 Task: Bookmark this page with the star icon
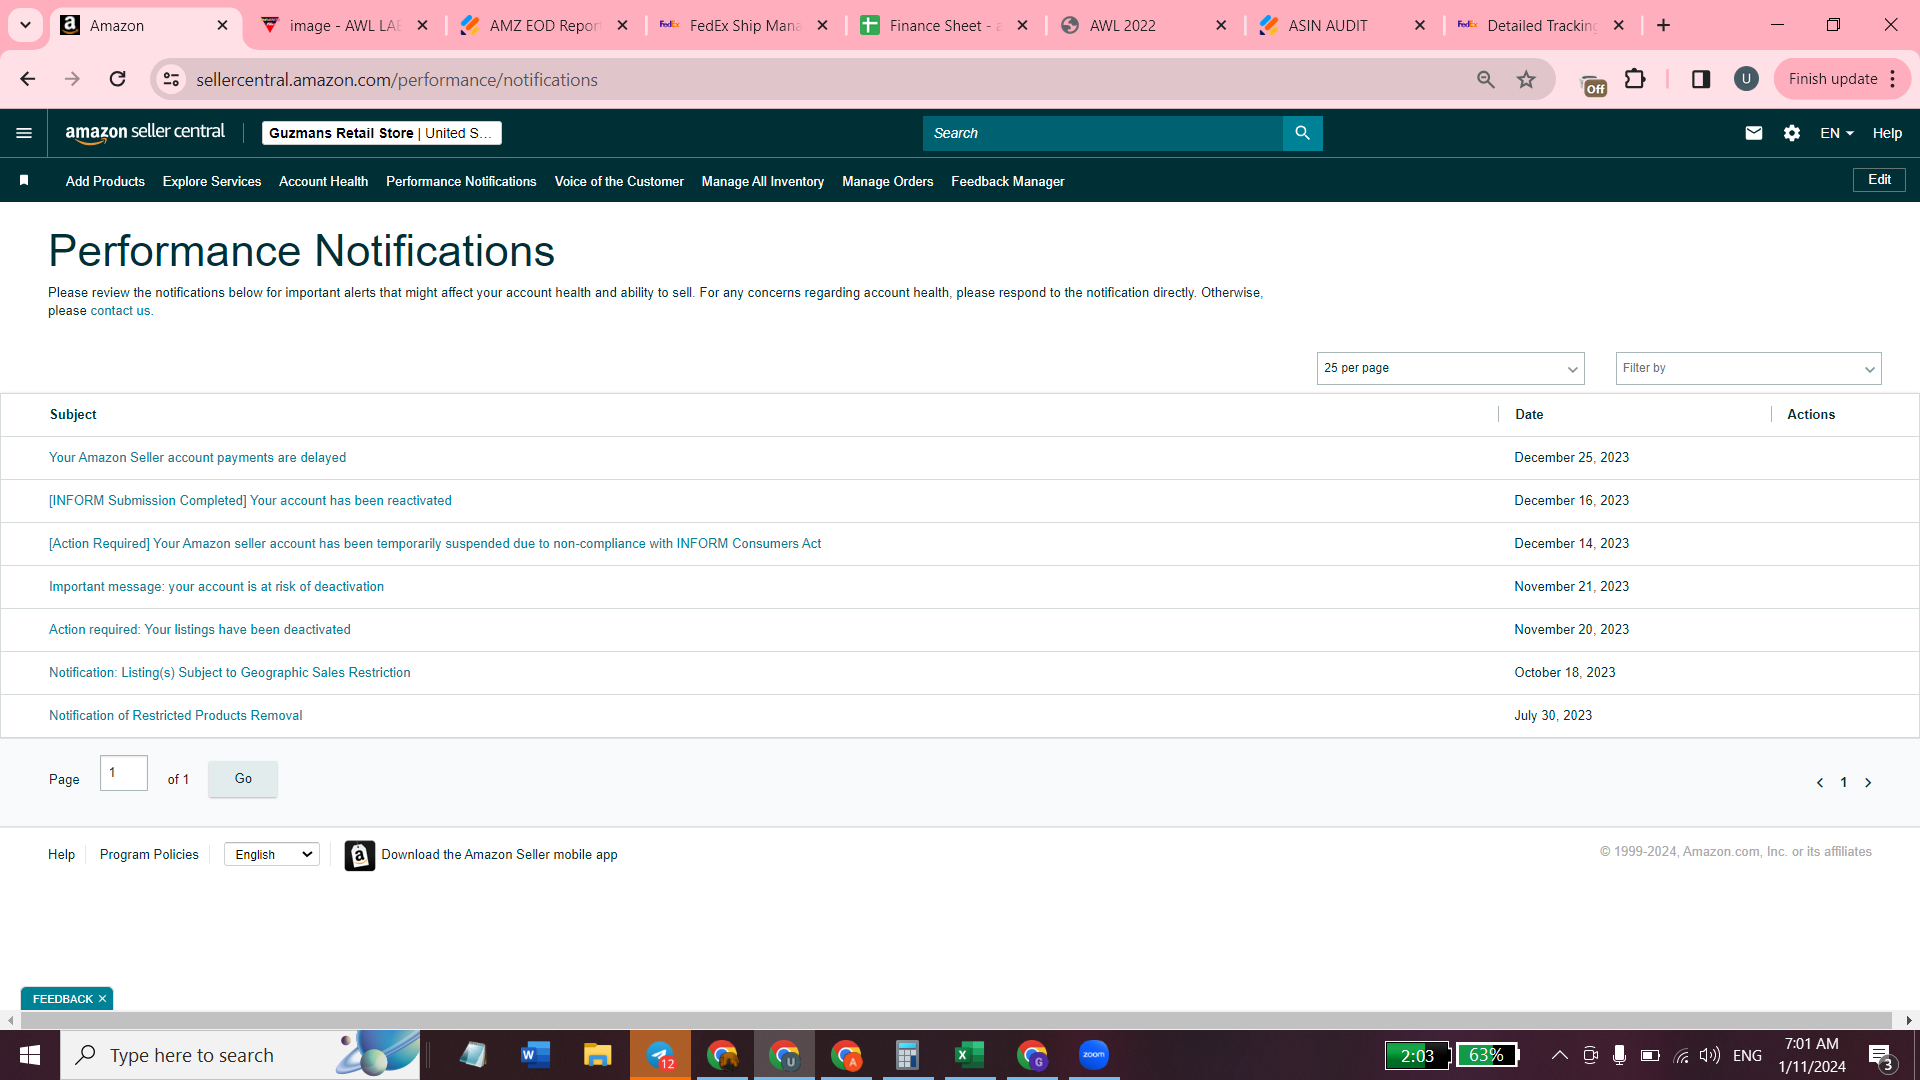[1525, 79]
